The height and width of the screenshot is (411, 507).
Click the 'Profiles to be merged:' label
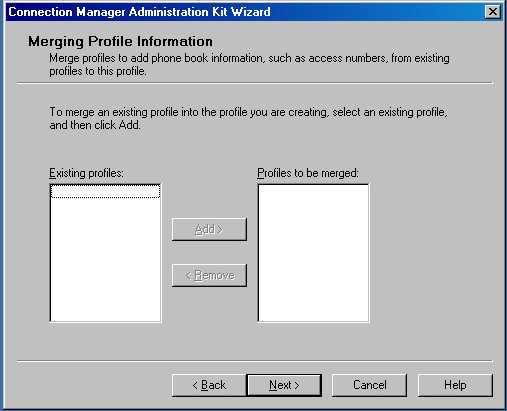(308, 173)
